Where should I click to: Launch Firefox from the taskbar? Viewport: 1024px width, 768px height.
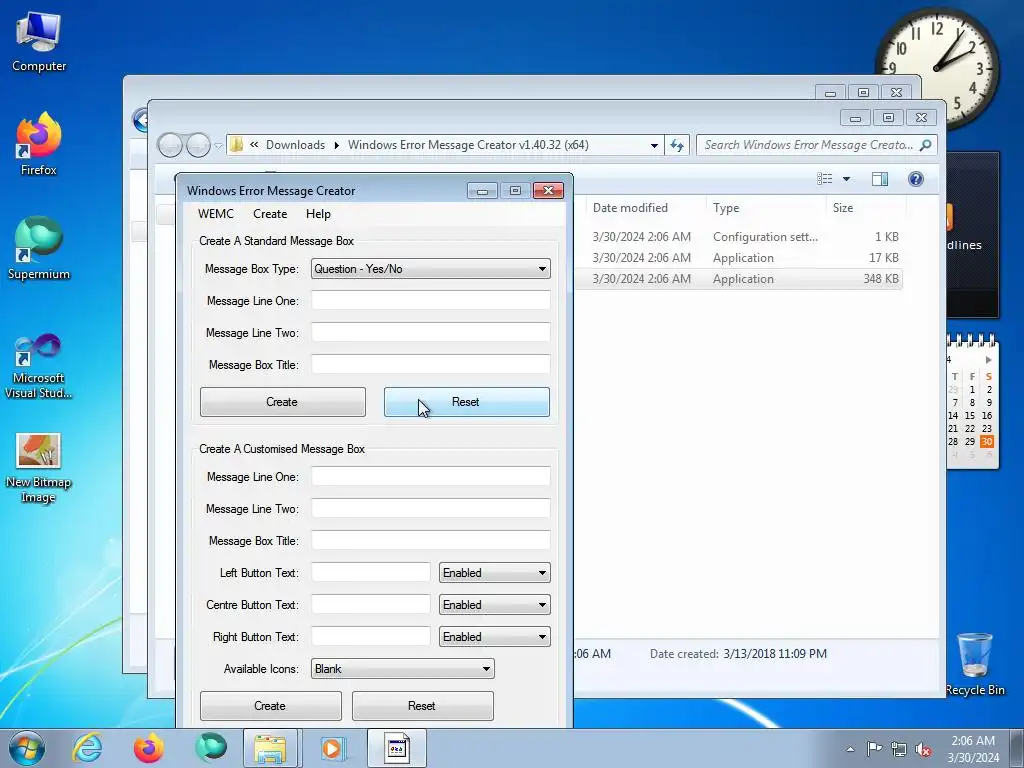(x=149, y=748)
